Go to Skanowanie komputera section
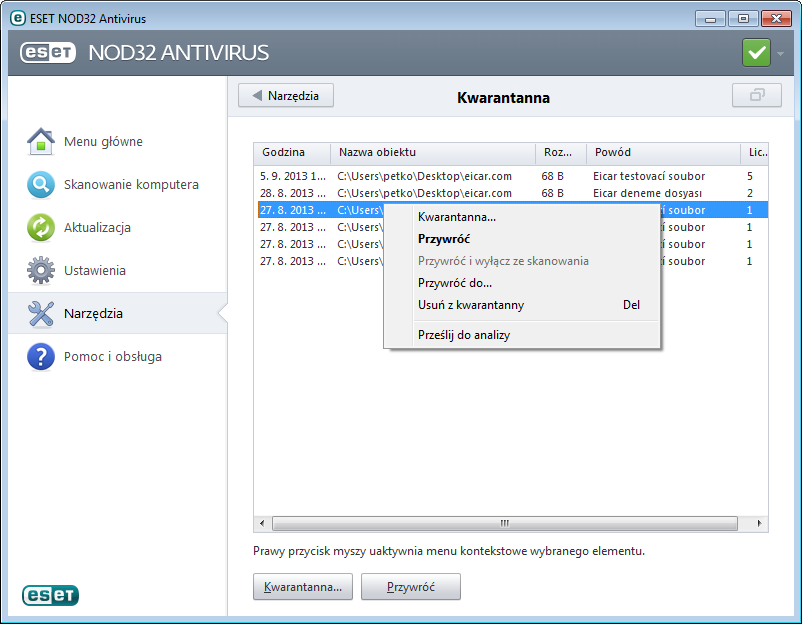The image size is (802, 624). (x=131, y=184)
